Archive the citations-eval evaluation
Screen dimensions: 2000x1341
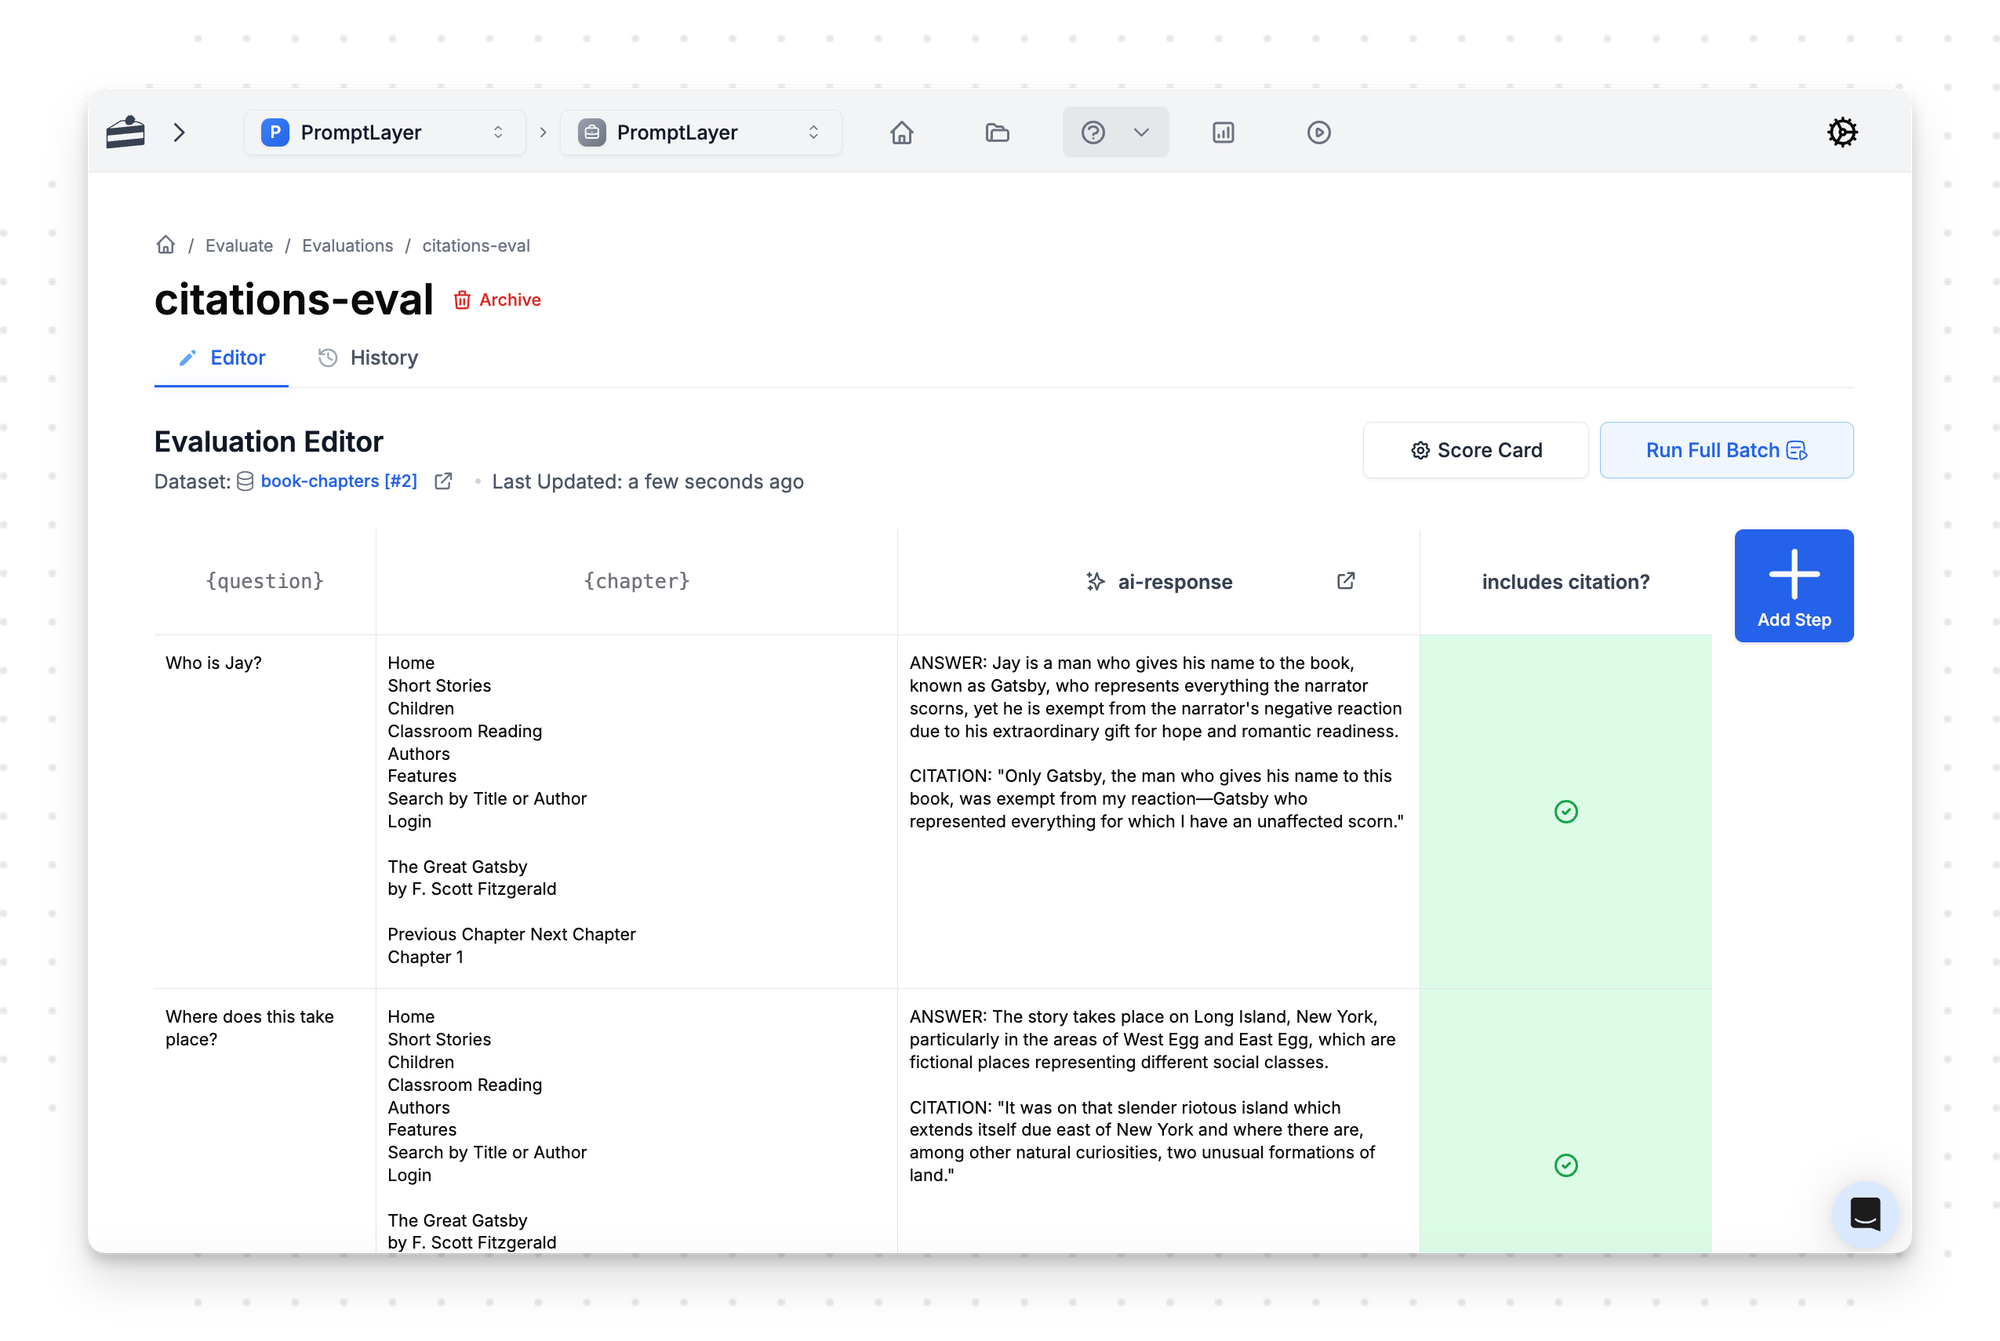[497, 300]
